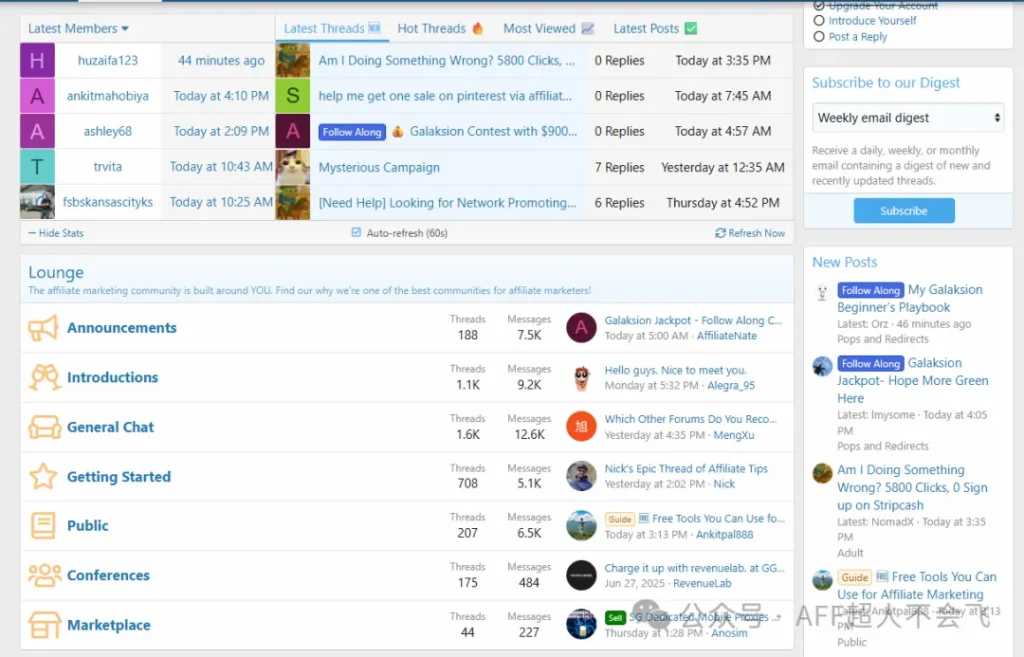Click the Introductions handshake icon

pyautogui.click(x=43, y=377)
